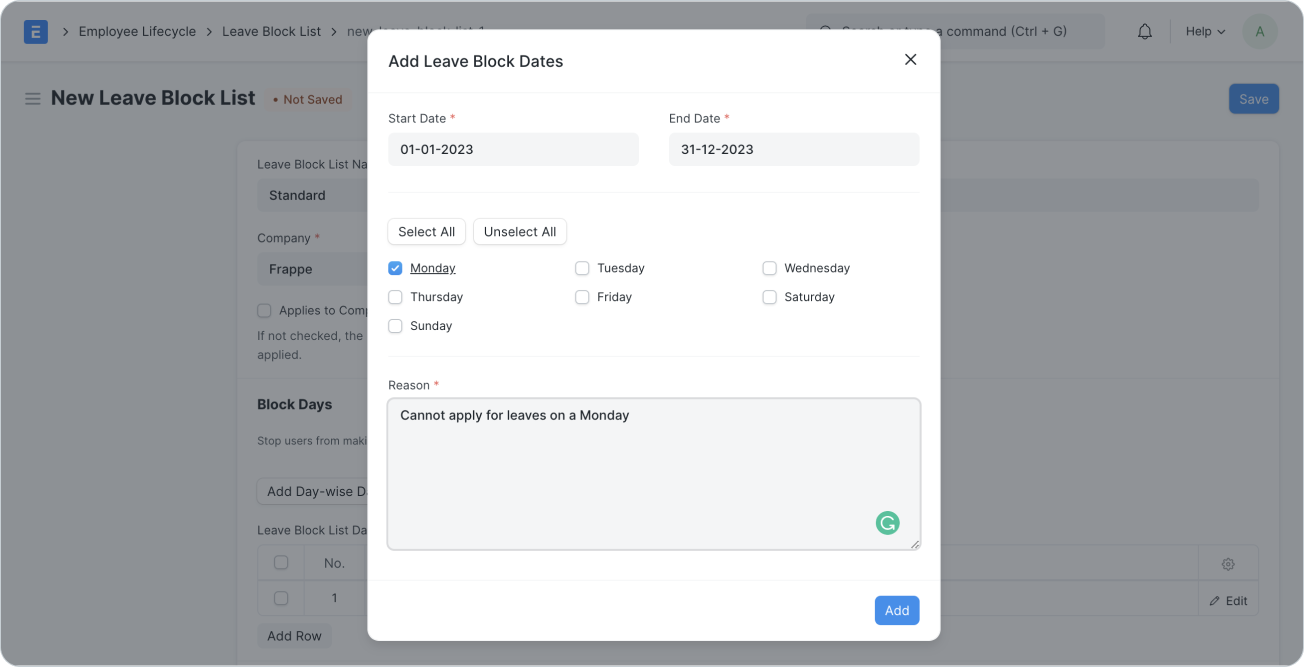
Task: Open the Start Date picker field
Action: (x=513, y=149)
